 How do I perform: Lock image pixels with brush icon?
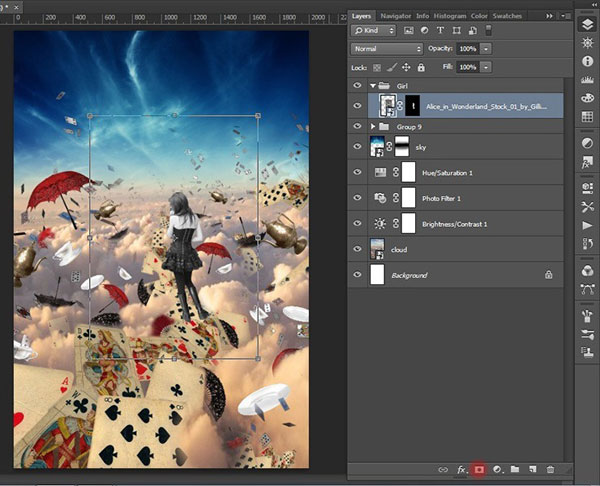pos(391,68)
